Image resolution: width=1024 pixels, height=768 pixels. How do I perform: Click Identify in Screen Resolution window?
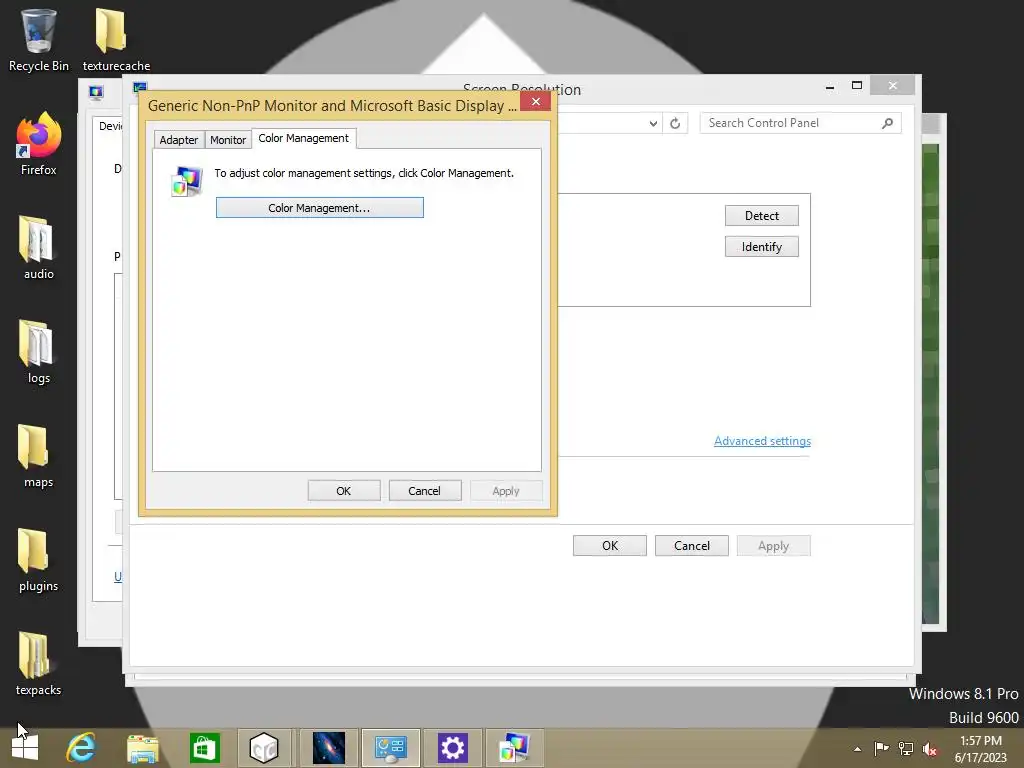761,247
